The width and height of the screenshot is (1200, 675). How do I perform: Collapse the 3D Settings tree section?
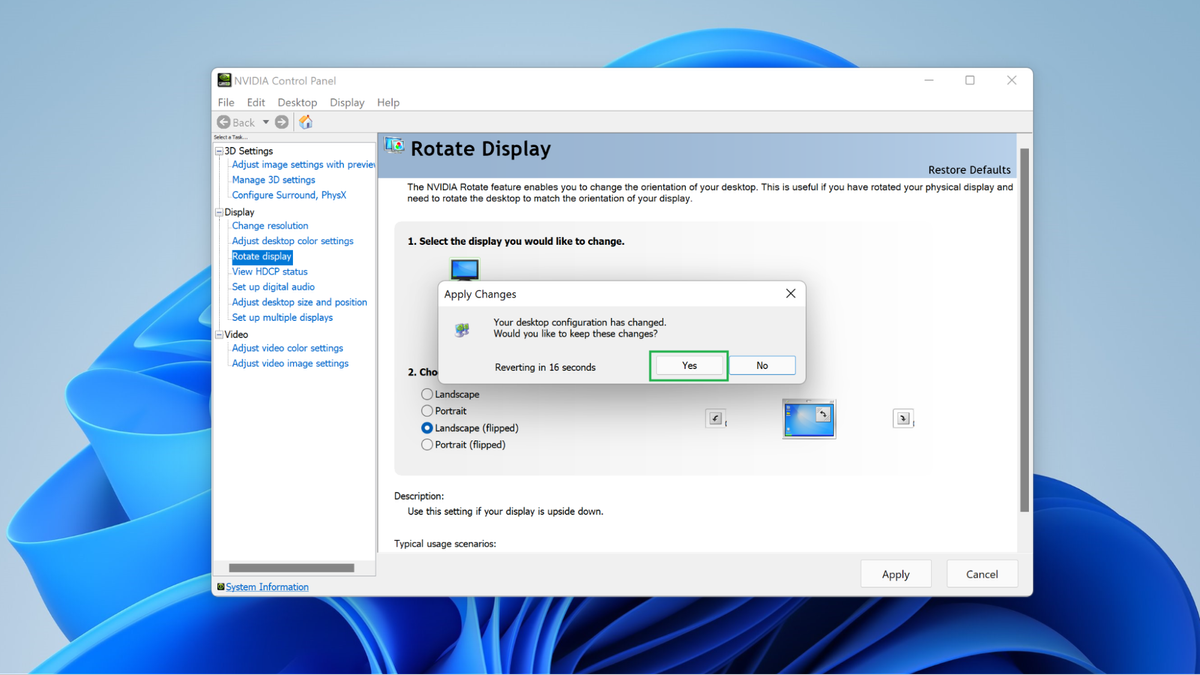pos(218,150)
